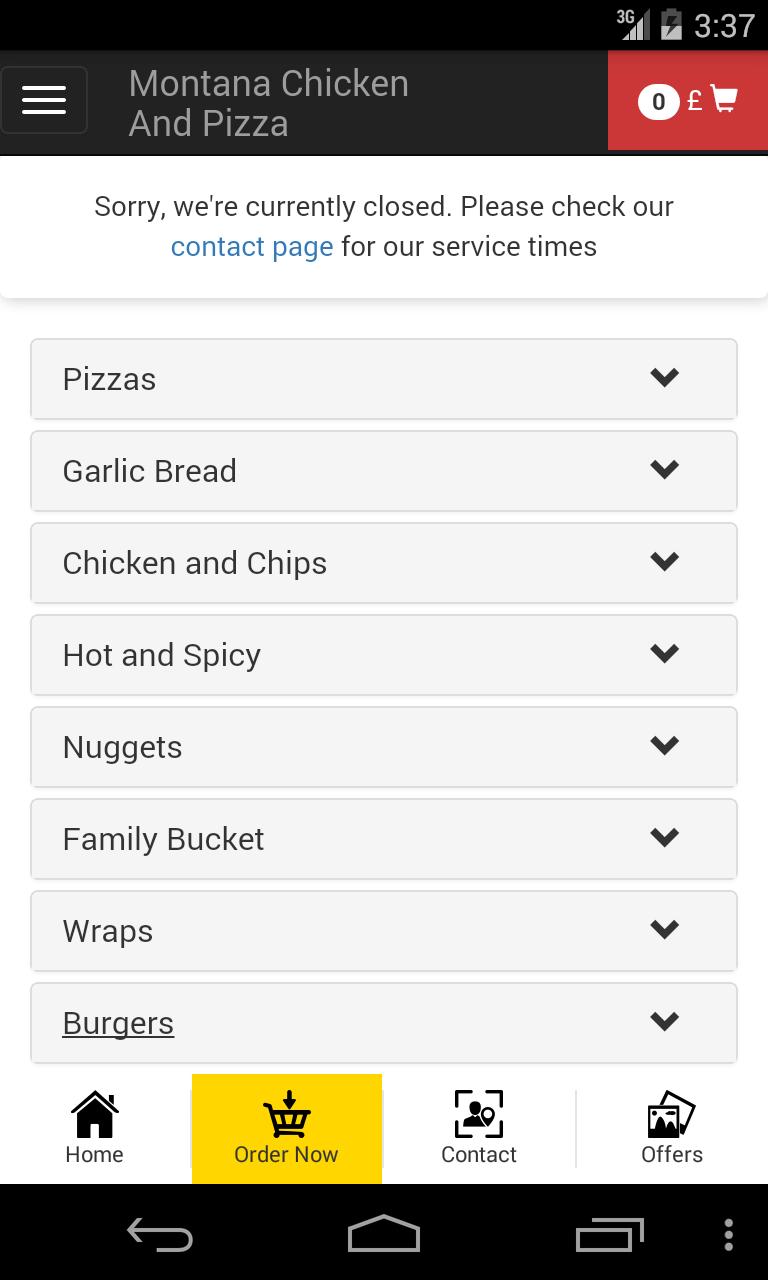Image resolution: width=768 pixels, height=1280 pixels.
Task: Open the Offers pictures icon
Action: tap(671, 1114)
